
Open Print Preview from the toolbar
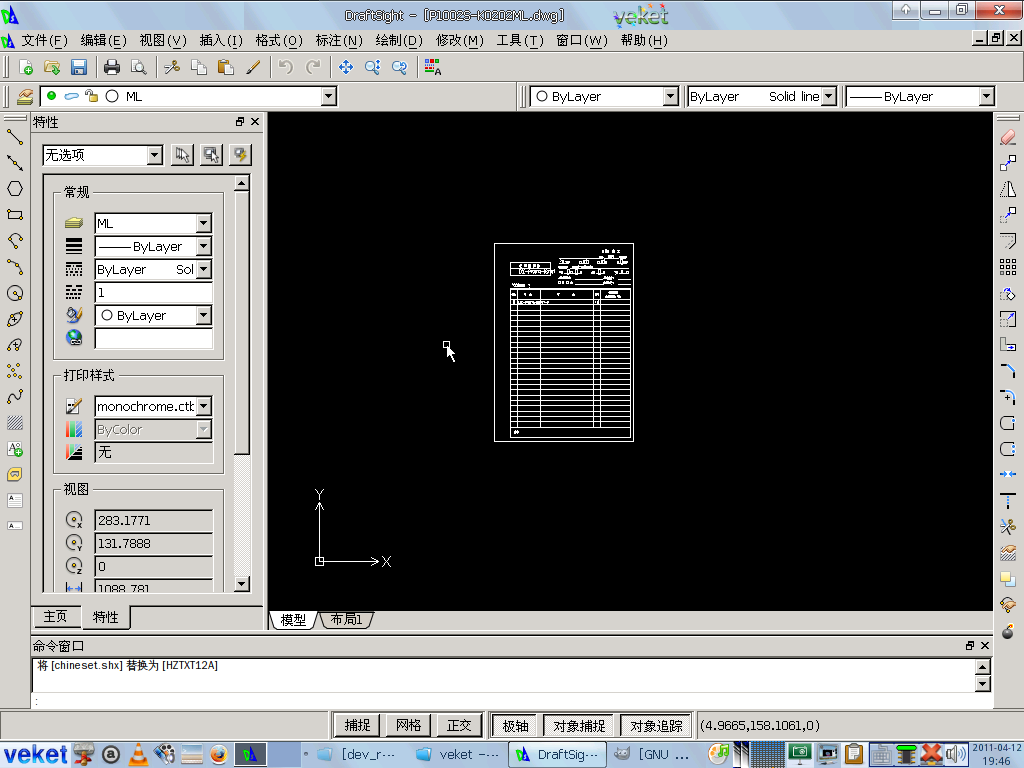point(138,67)
